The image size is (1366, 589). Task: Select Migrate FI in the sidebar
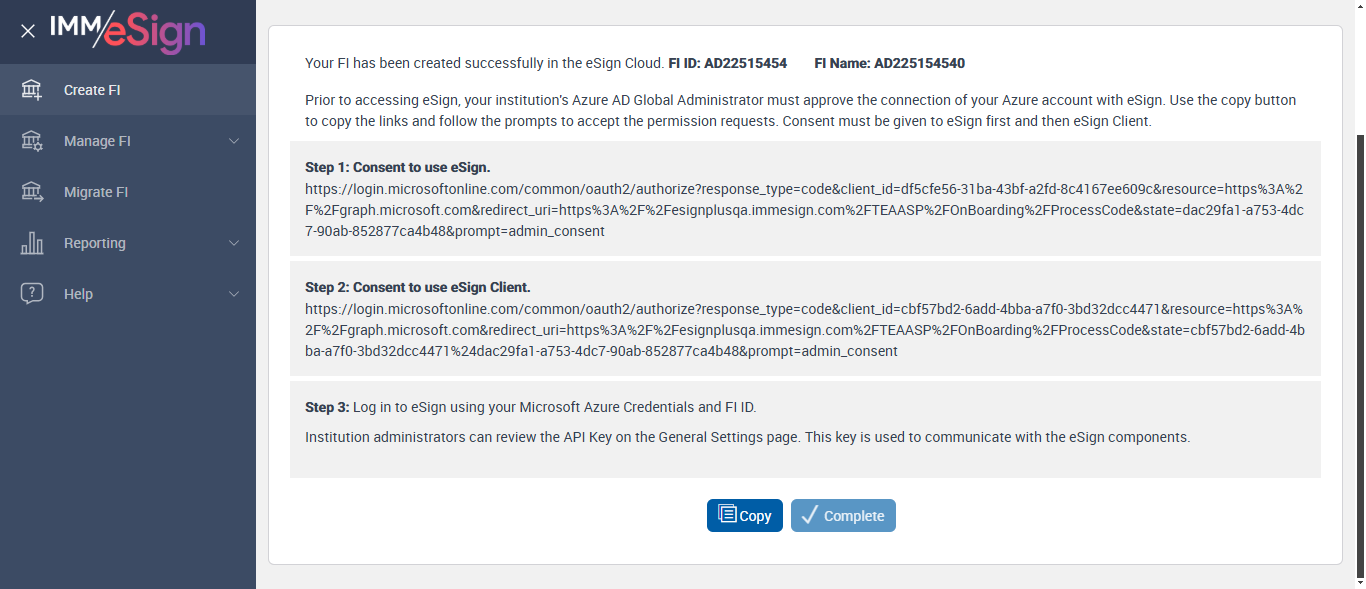tap(96, 192)
